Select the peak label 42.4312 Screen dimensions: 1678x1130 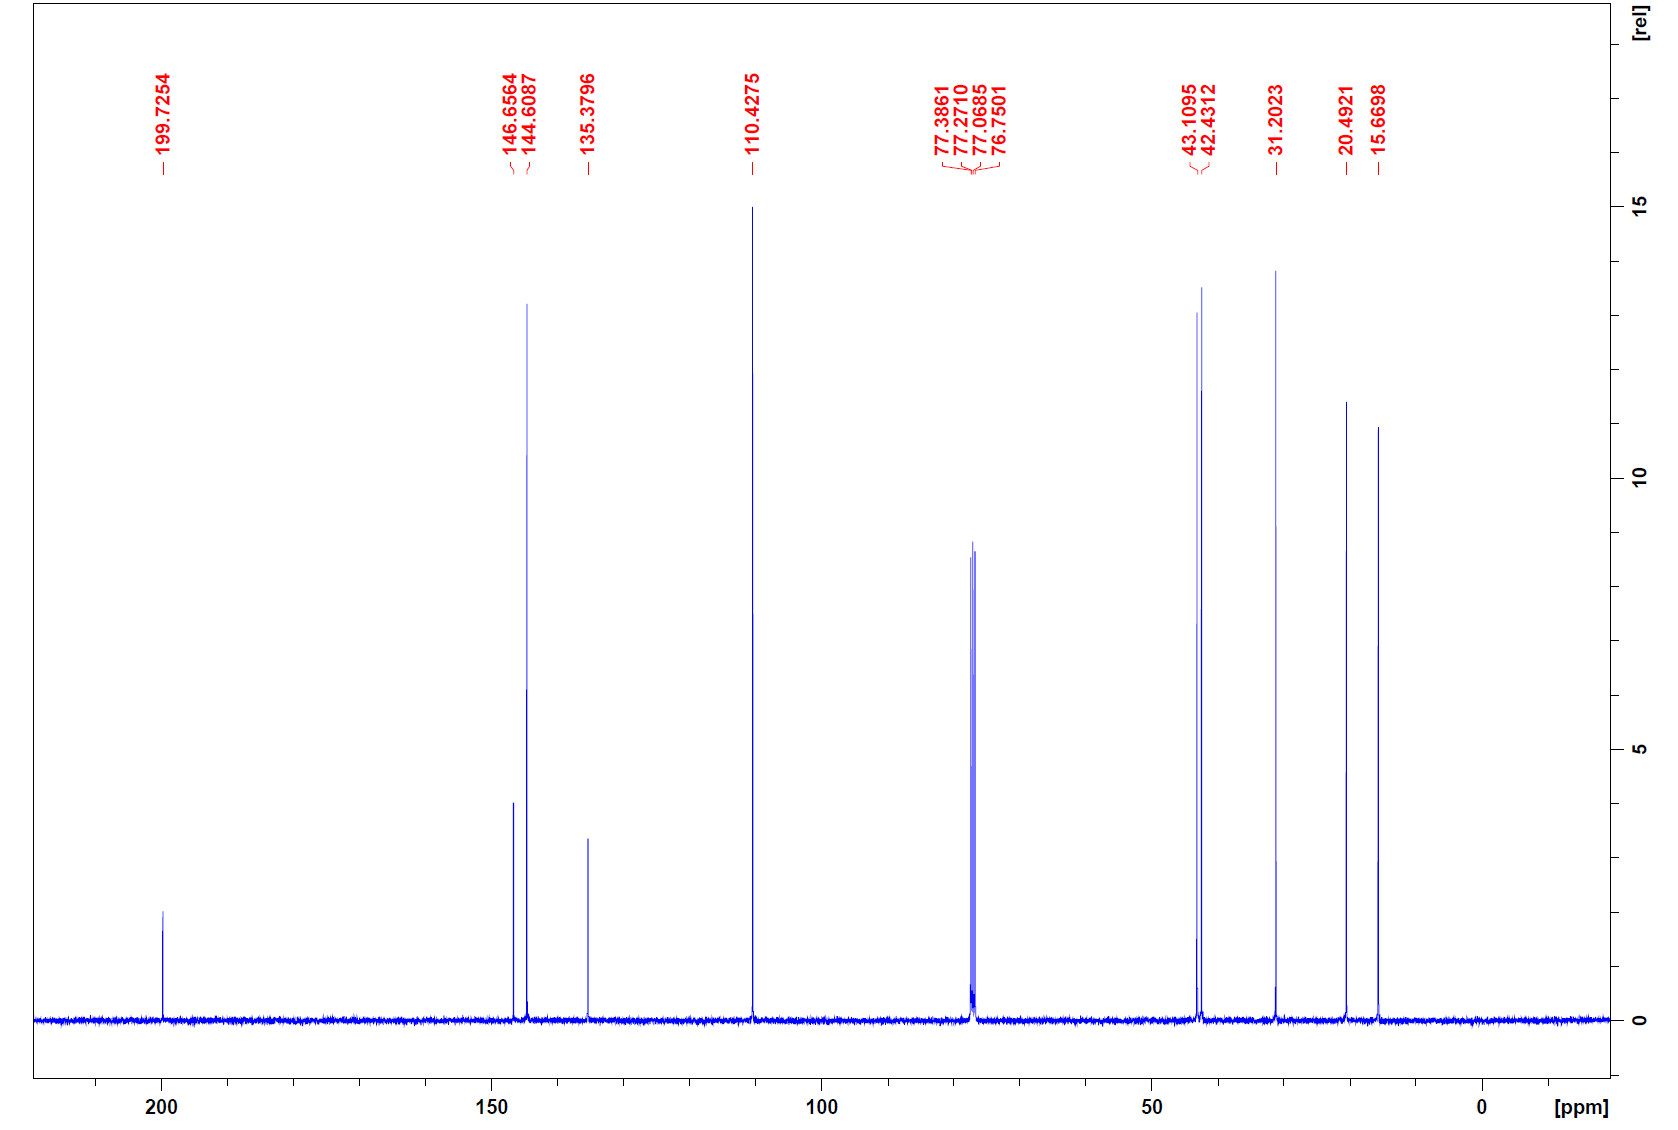1208,120
